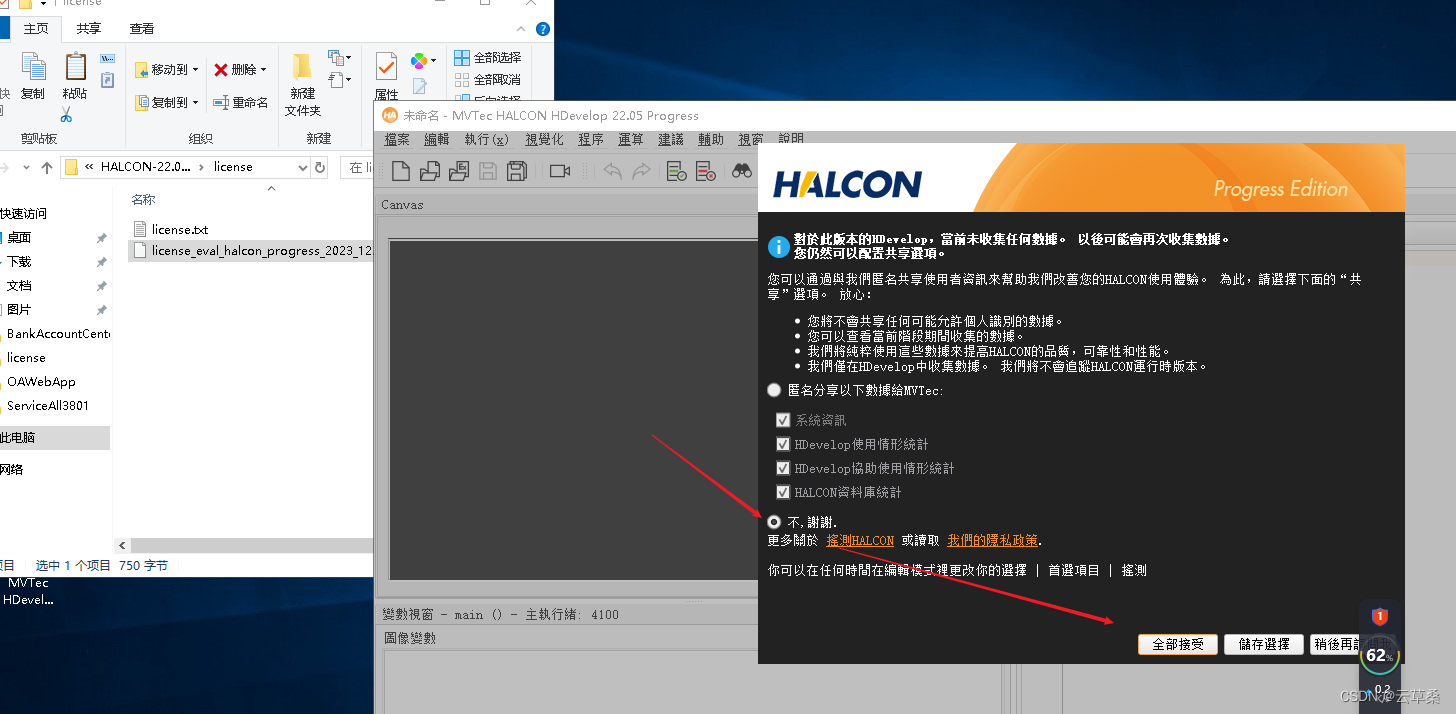Click the 62% progress circle overlay

click(1380, 656)
